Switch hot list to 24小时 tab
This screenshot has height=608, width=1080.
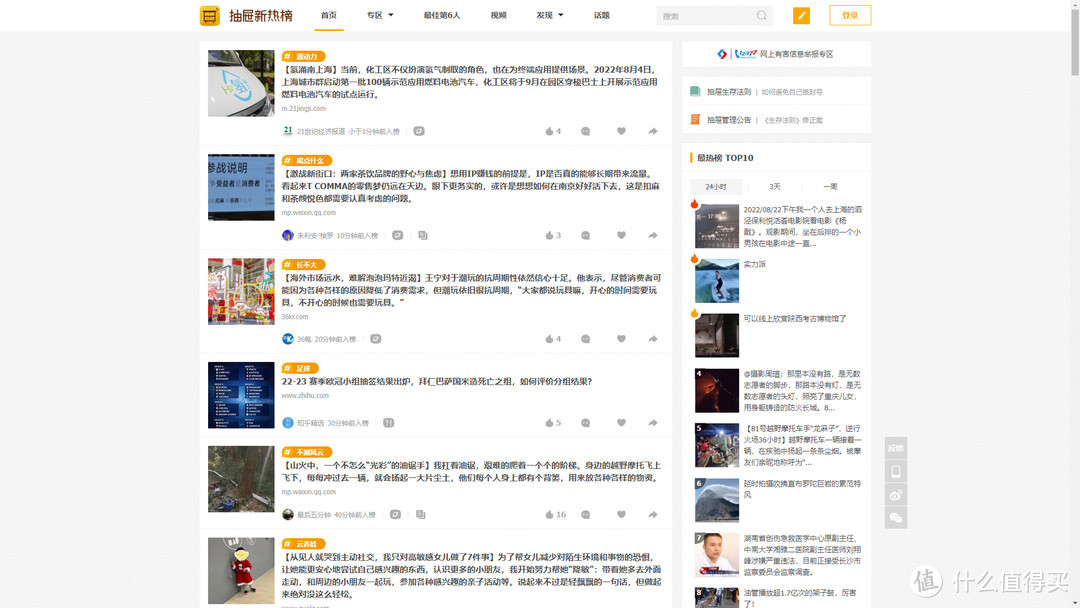point(716,187)
